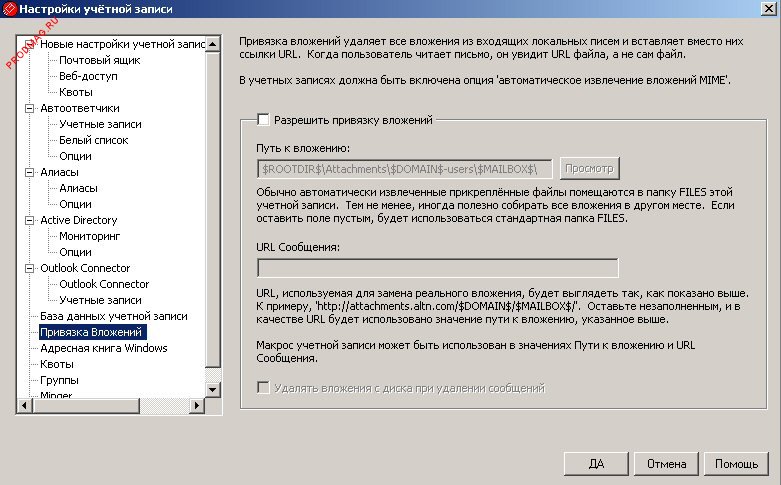
Task: Click the Отмена button
Action: [666, 464]
